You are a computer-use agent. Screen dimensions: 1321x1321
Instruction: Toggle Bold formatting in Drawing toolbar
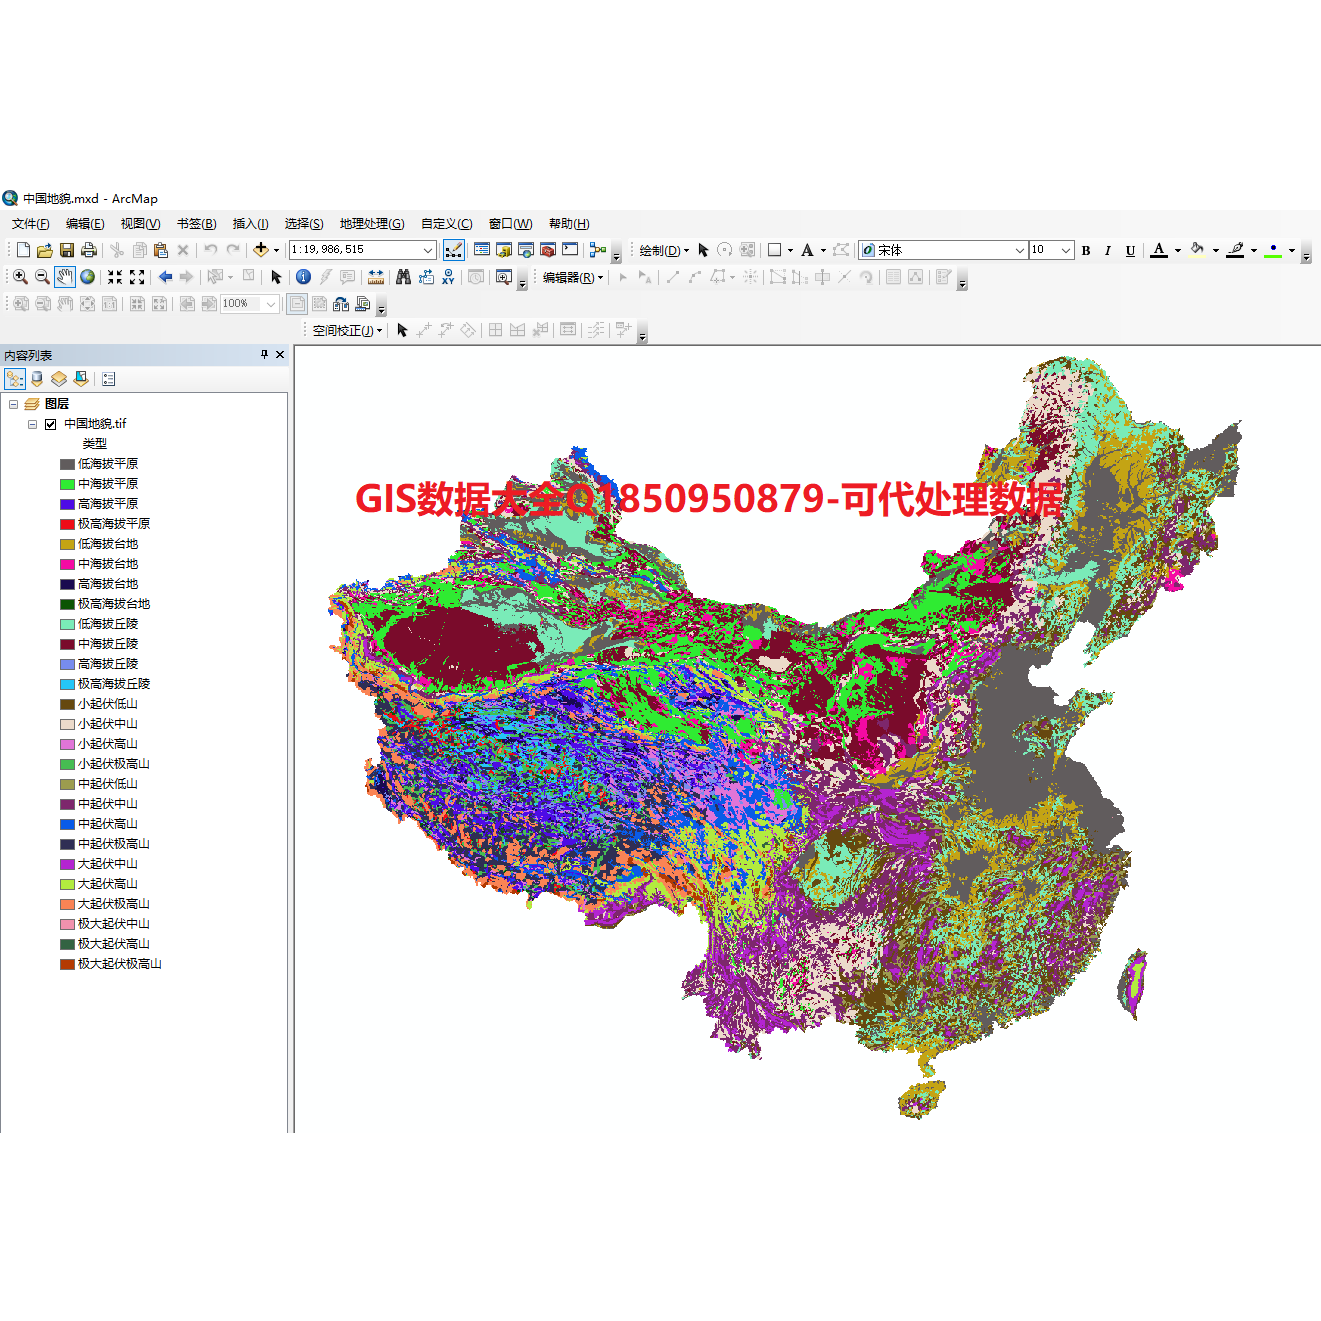pyautogui.click(x=1086, y=250)
